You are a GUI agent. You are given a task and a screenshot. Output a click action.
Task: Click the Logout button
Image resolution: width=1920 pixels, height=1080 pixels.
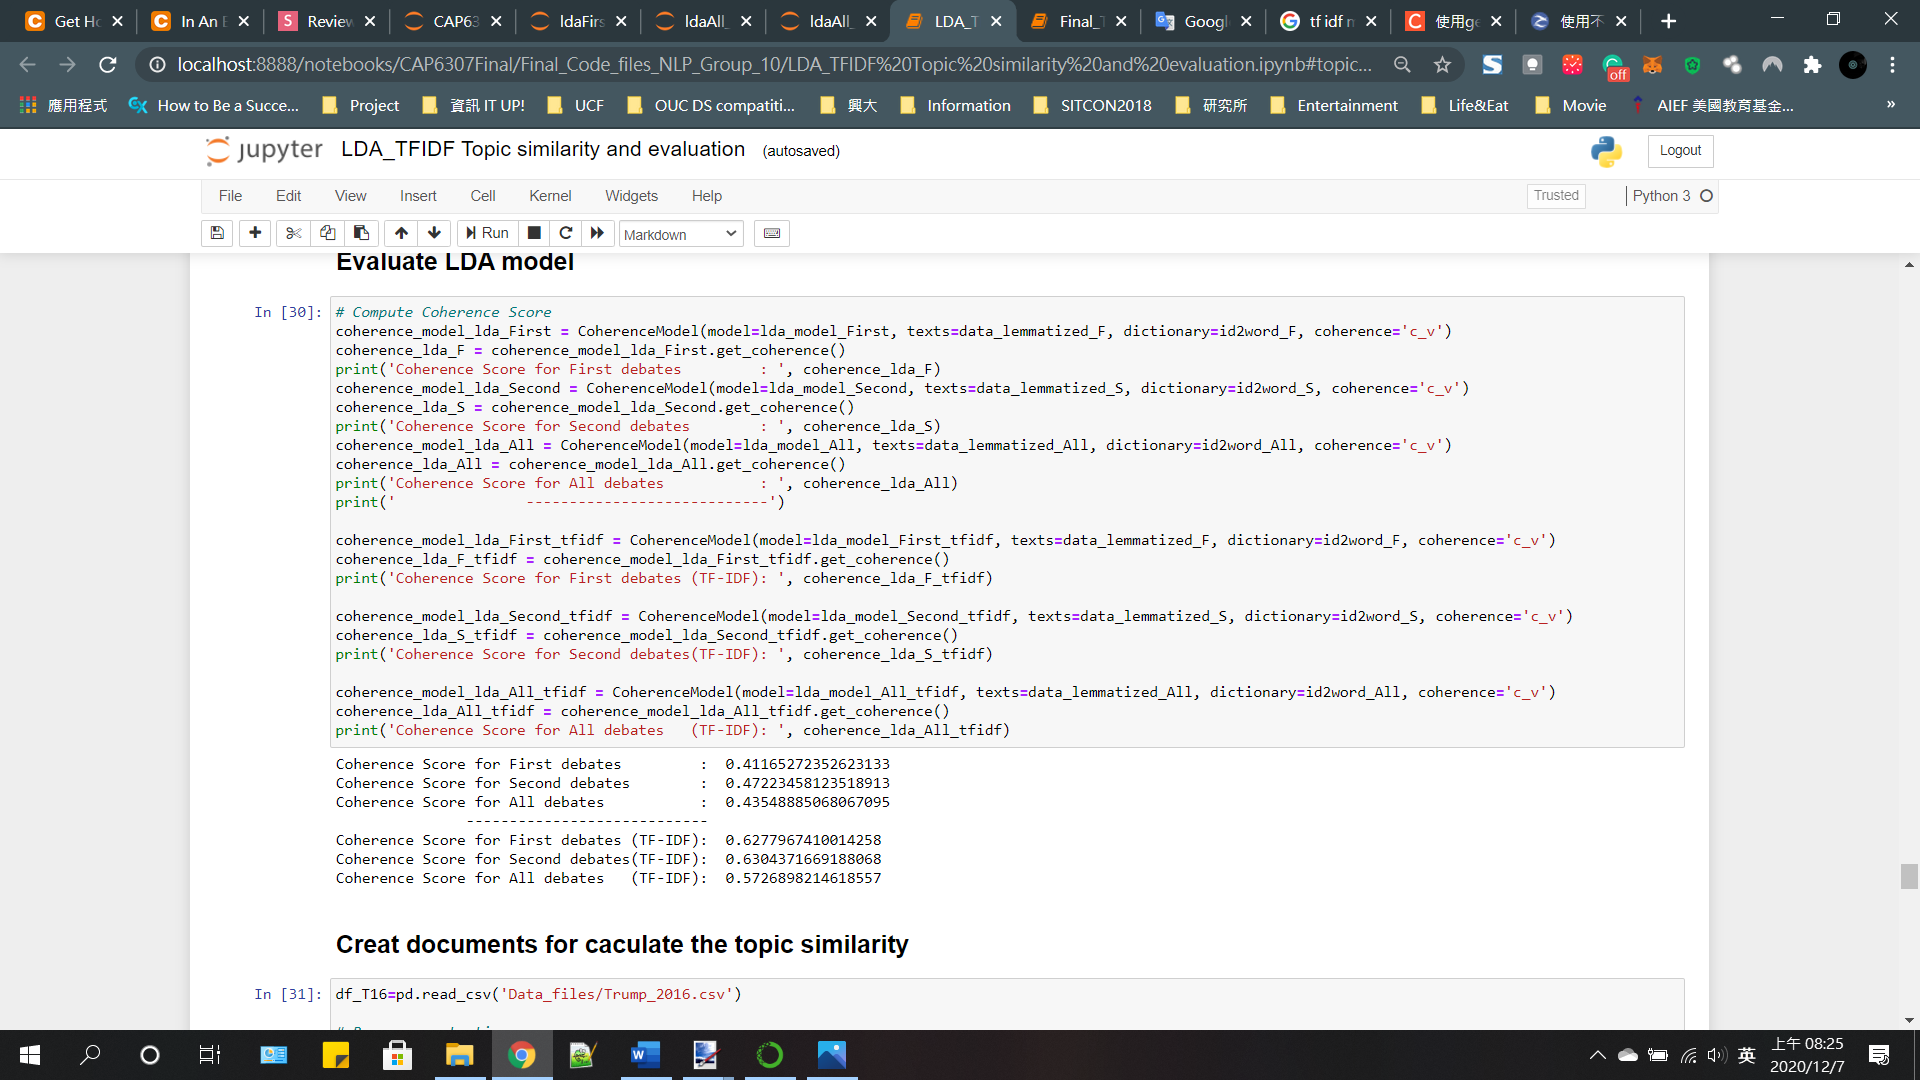coord(1680,151)
